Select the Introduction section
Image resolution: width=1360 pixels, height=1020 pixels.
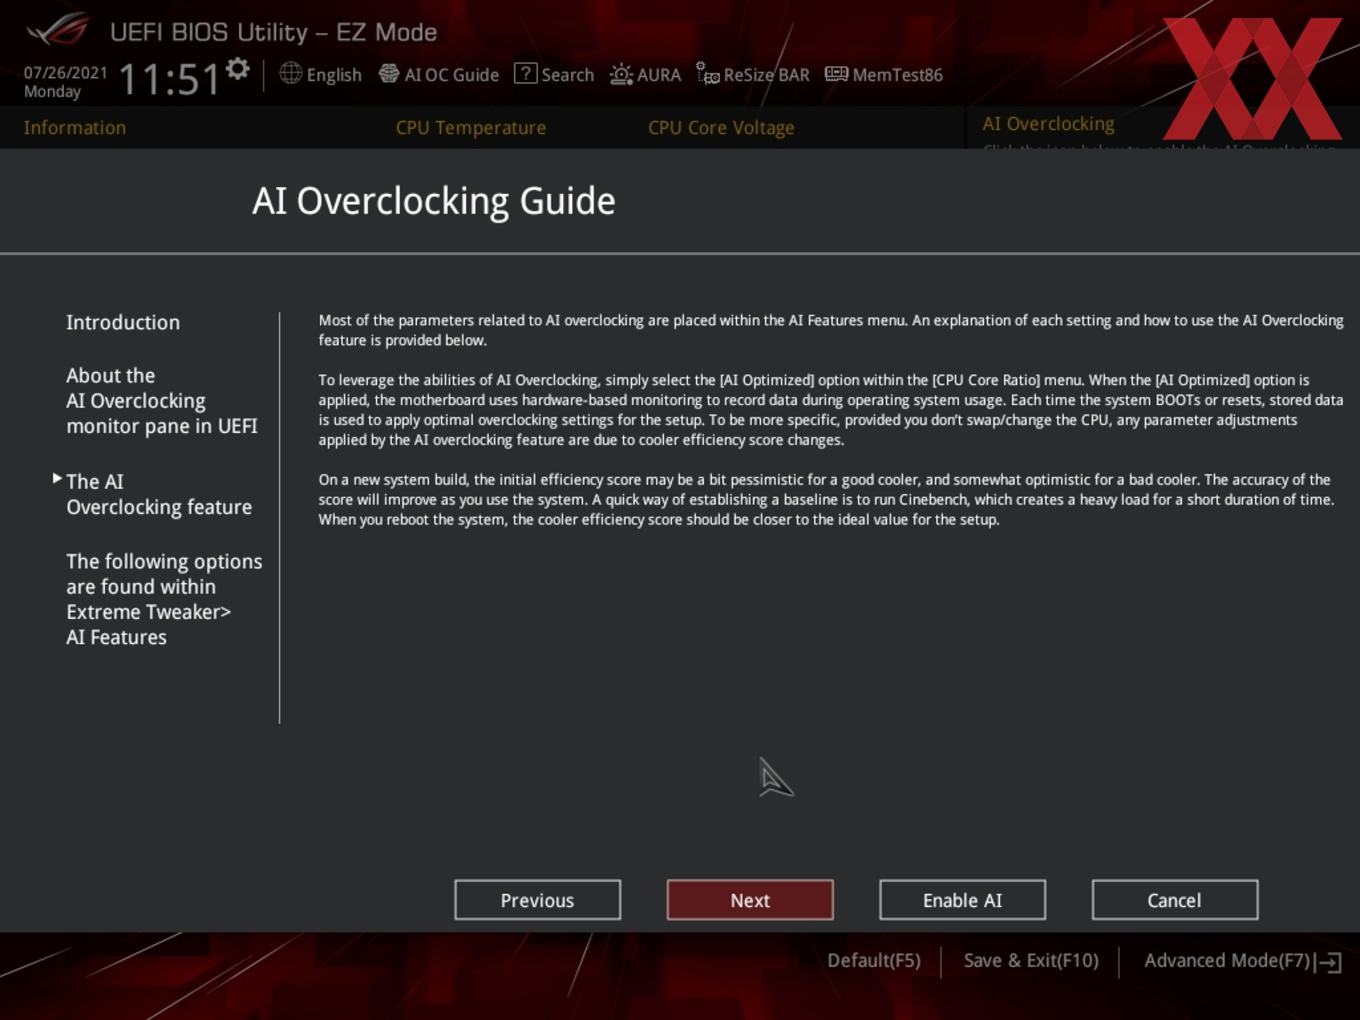point(123,322)
